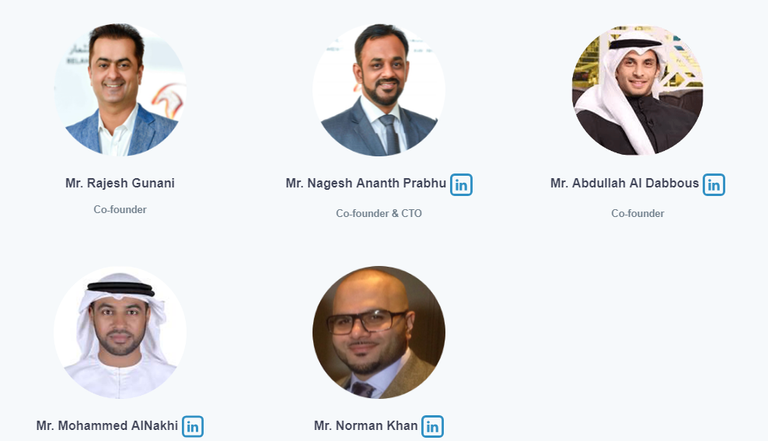The width and height of the screenshot is (768, 441).
Task: Select the name Mr. Norman Khan
Action: coord(366,425)
